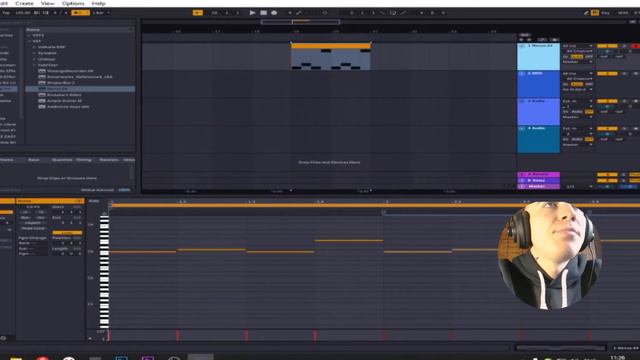The image size is (640, 360).
Task: Click the Key map mode switch
Action: [606, 13]
